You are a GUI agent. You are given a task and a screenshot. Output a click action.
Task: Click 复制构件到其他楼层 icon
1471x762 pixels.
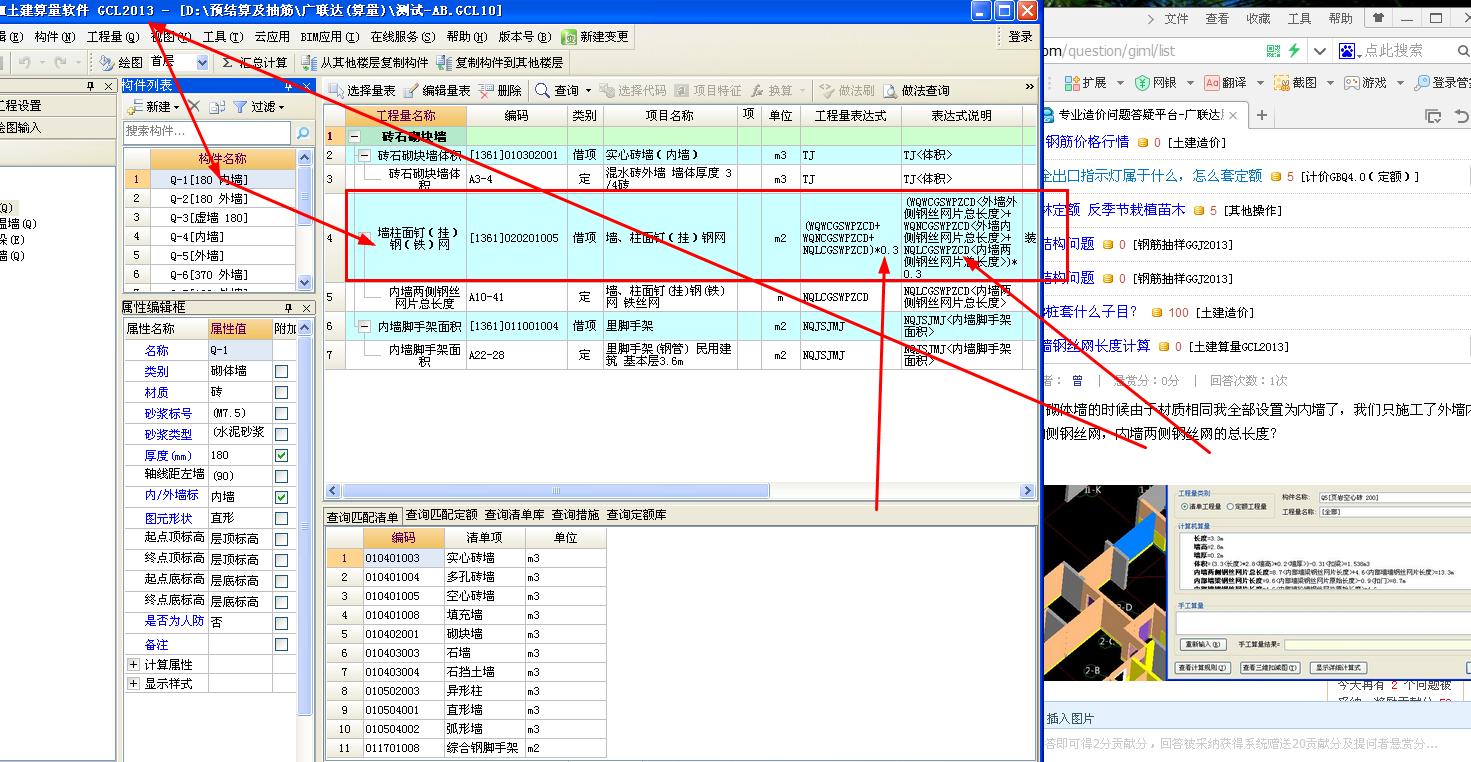point(443,63)
